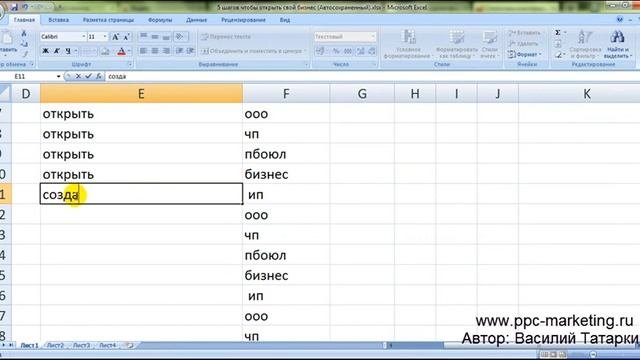Click the Clear eraser icon in Editing group
Screen dimensions: 640x360
point(558,55)
